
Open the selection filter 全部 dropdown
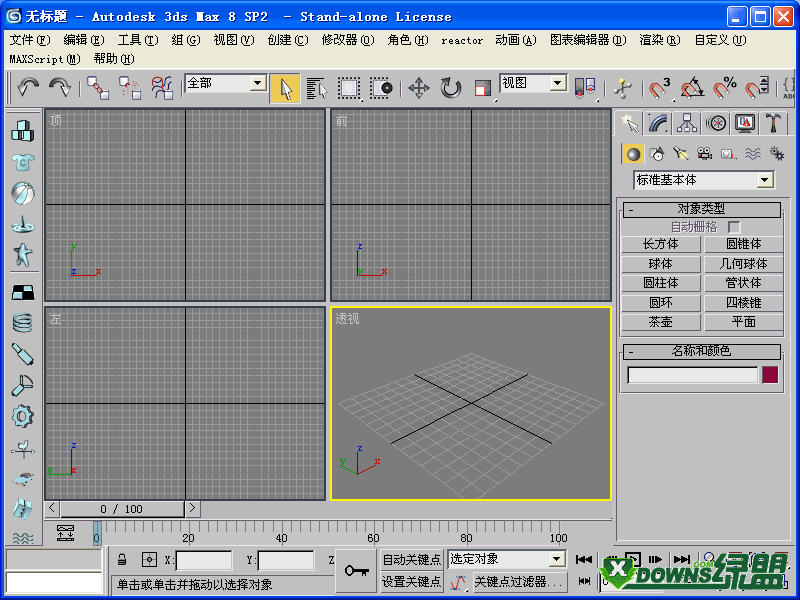[x=258, y=83]
